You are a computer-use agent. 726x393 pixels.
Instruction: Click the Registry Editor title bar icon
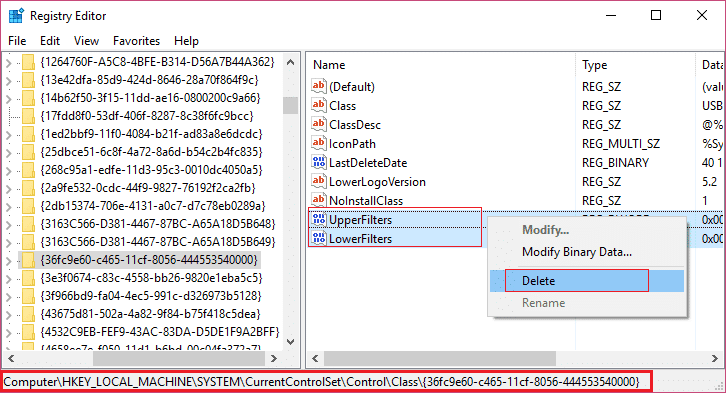(x=16, y=16)
